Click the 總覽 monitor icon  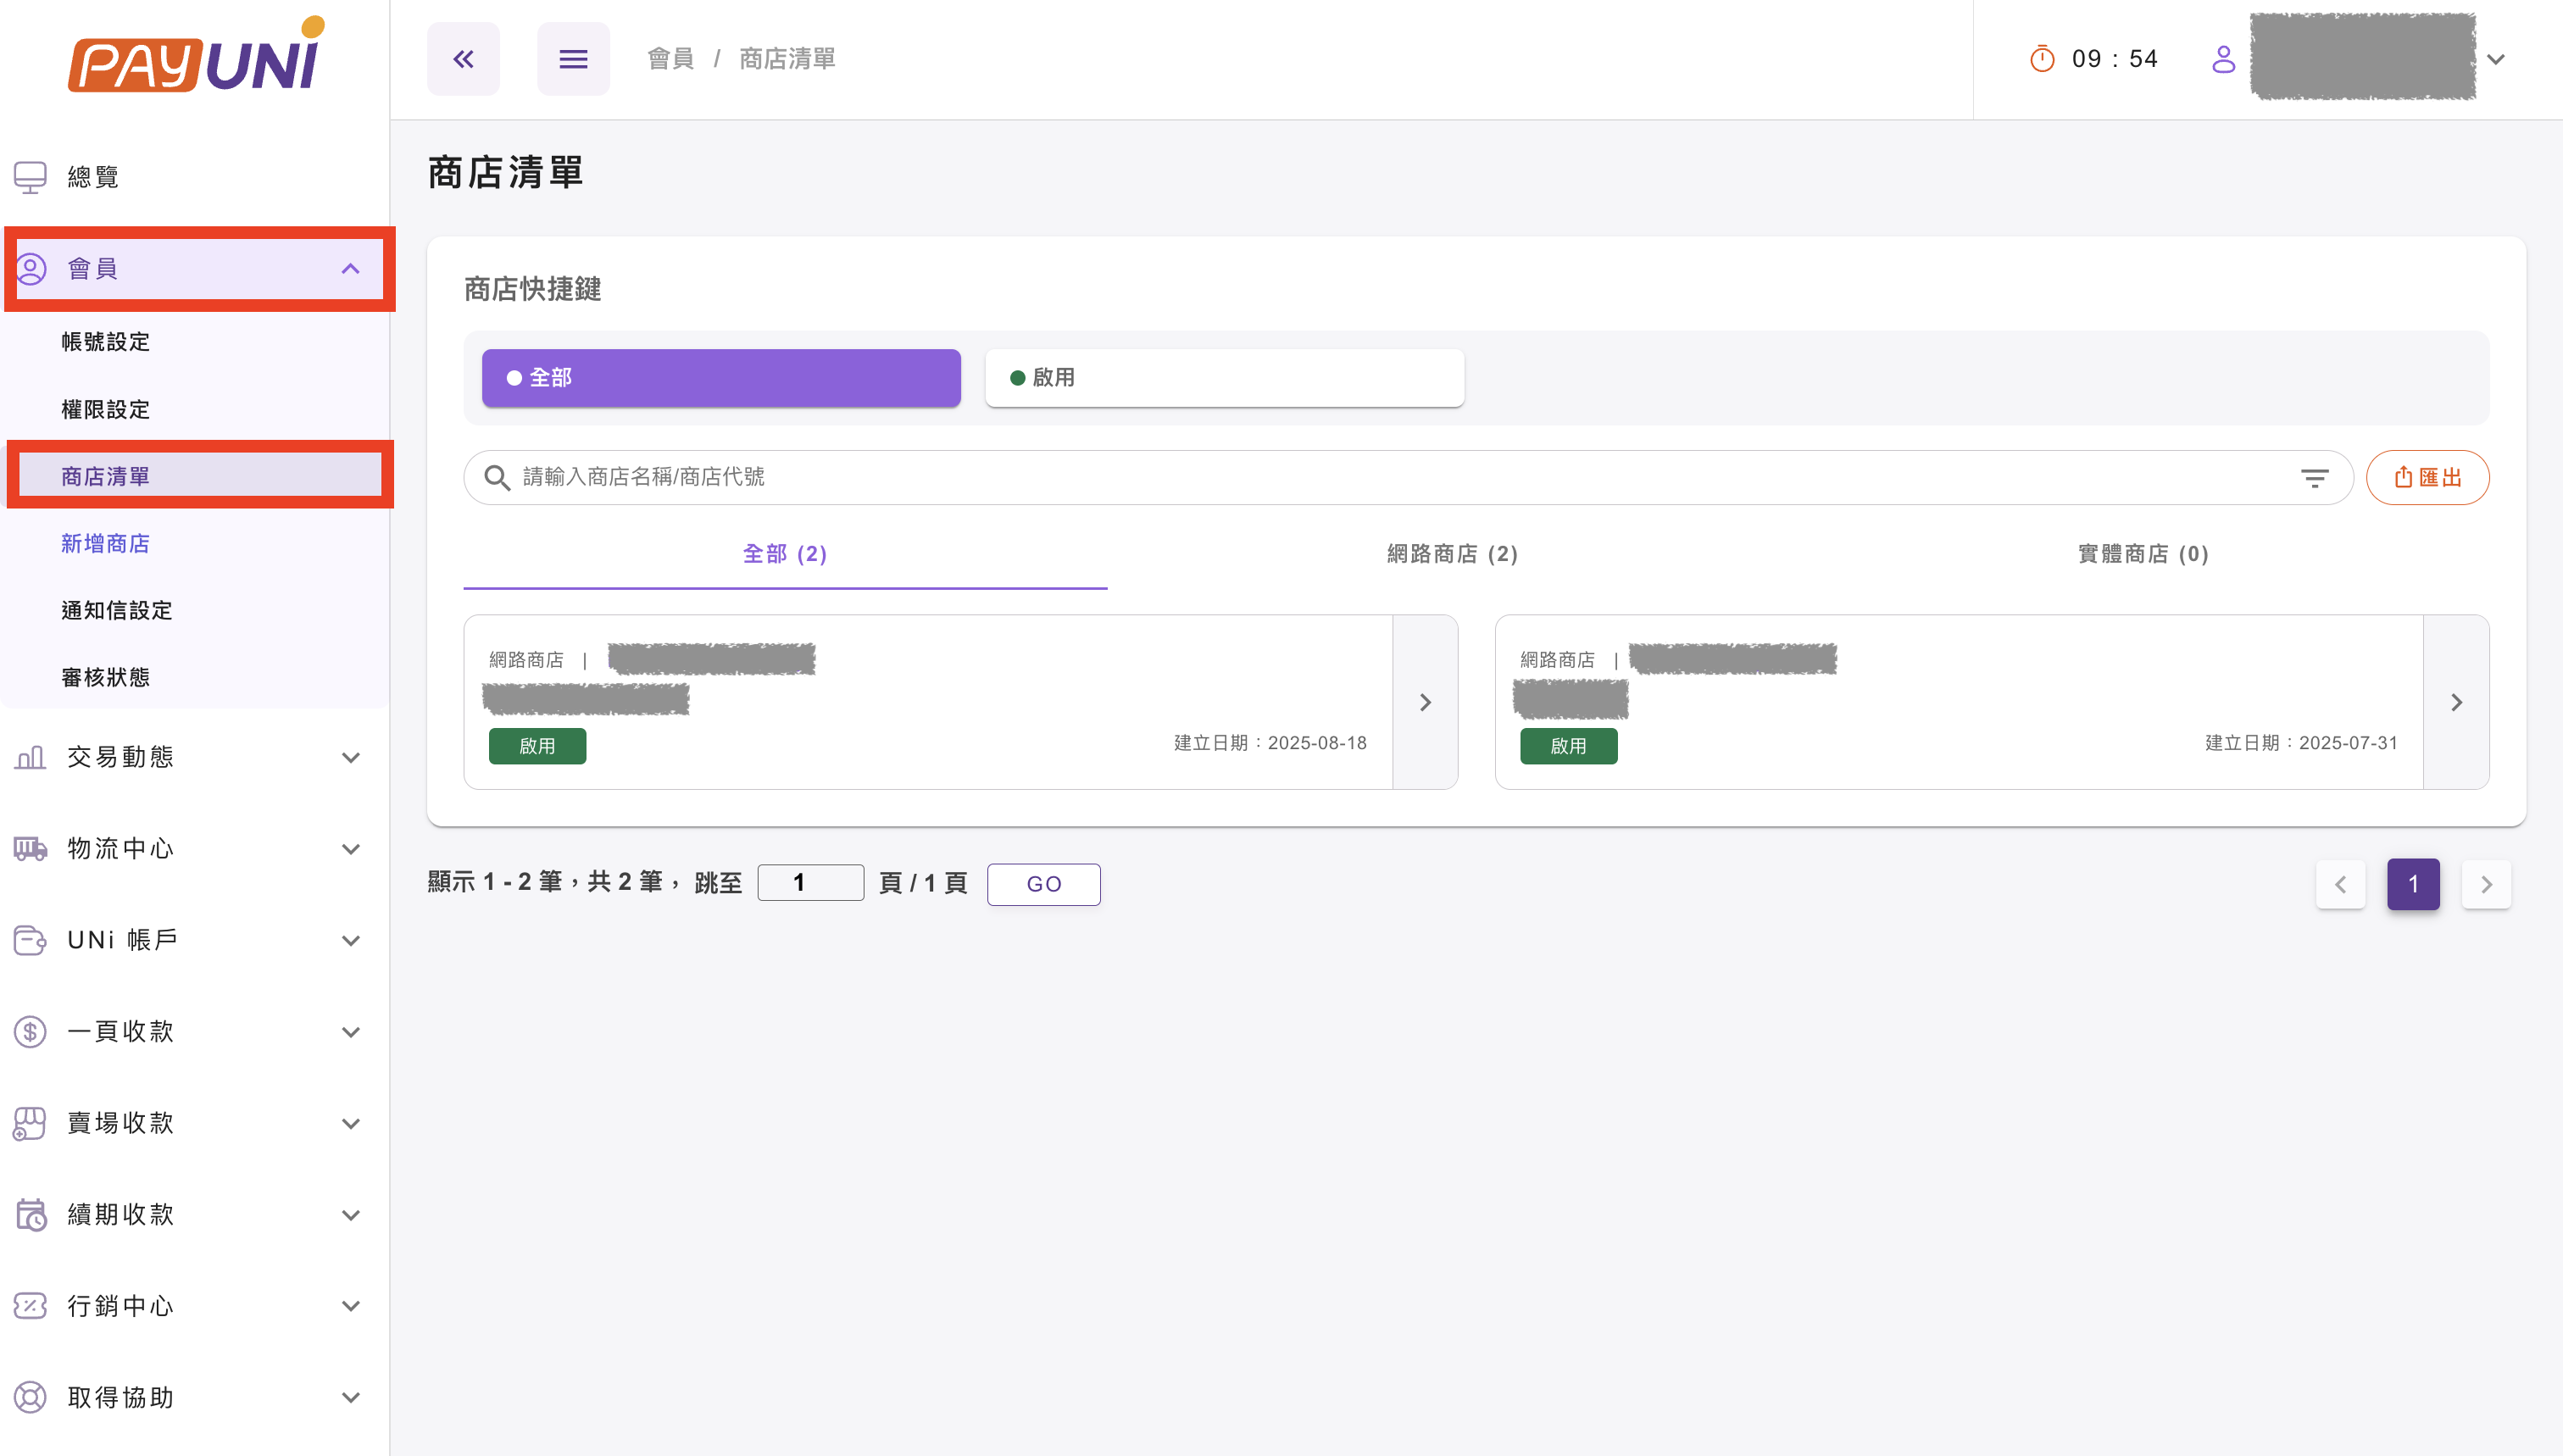coord(31,176)
